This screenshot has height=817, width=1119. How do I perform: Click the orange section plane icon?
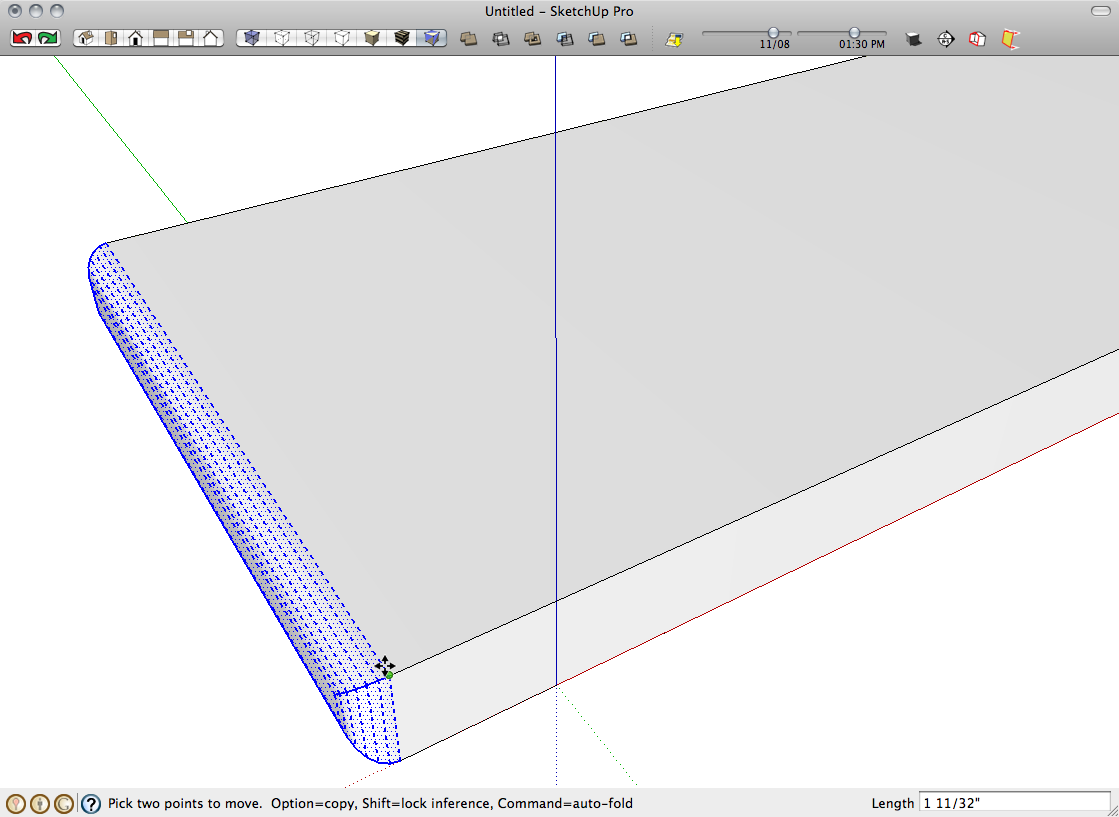1011,39
